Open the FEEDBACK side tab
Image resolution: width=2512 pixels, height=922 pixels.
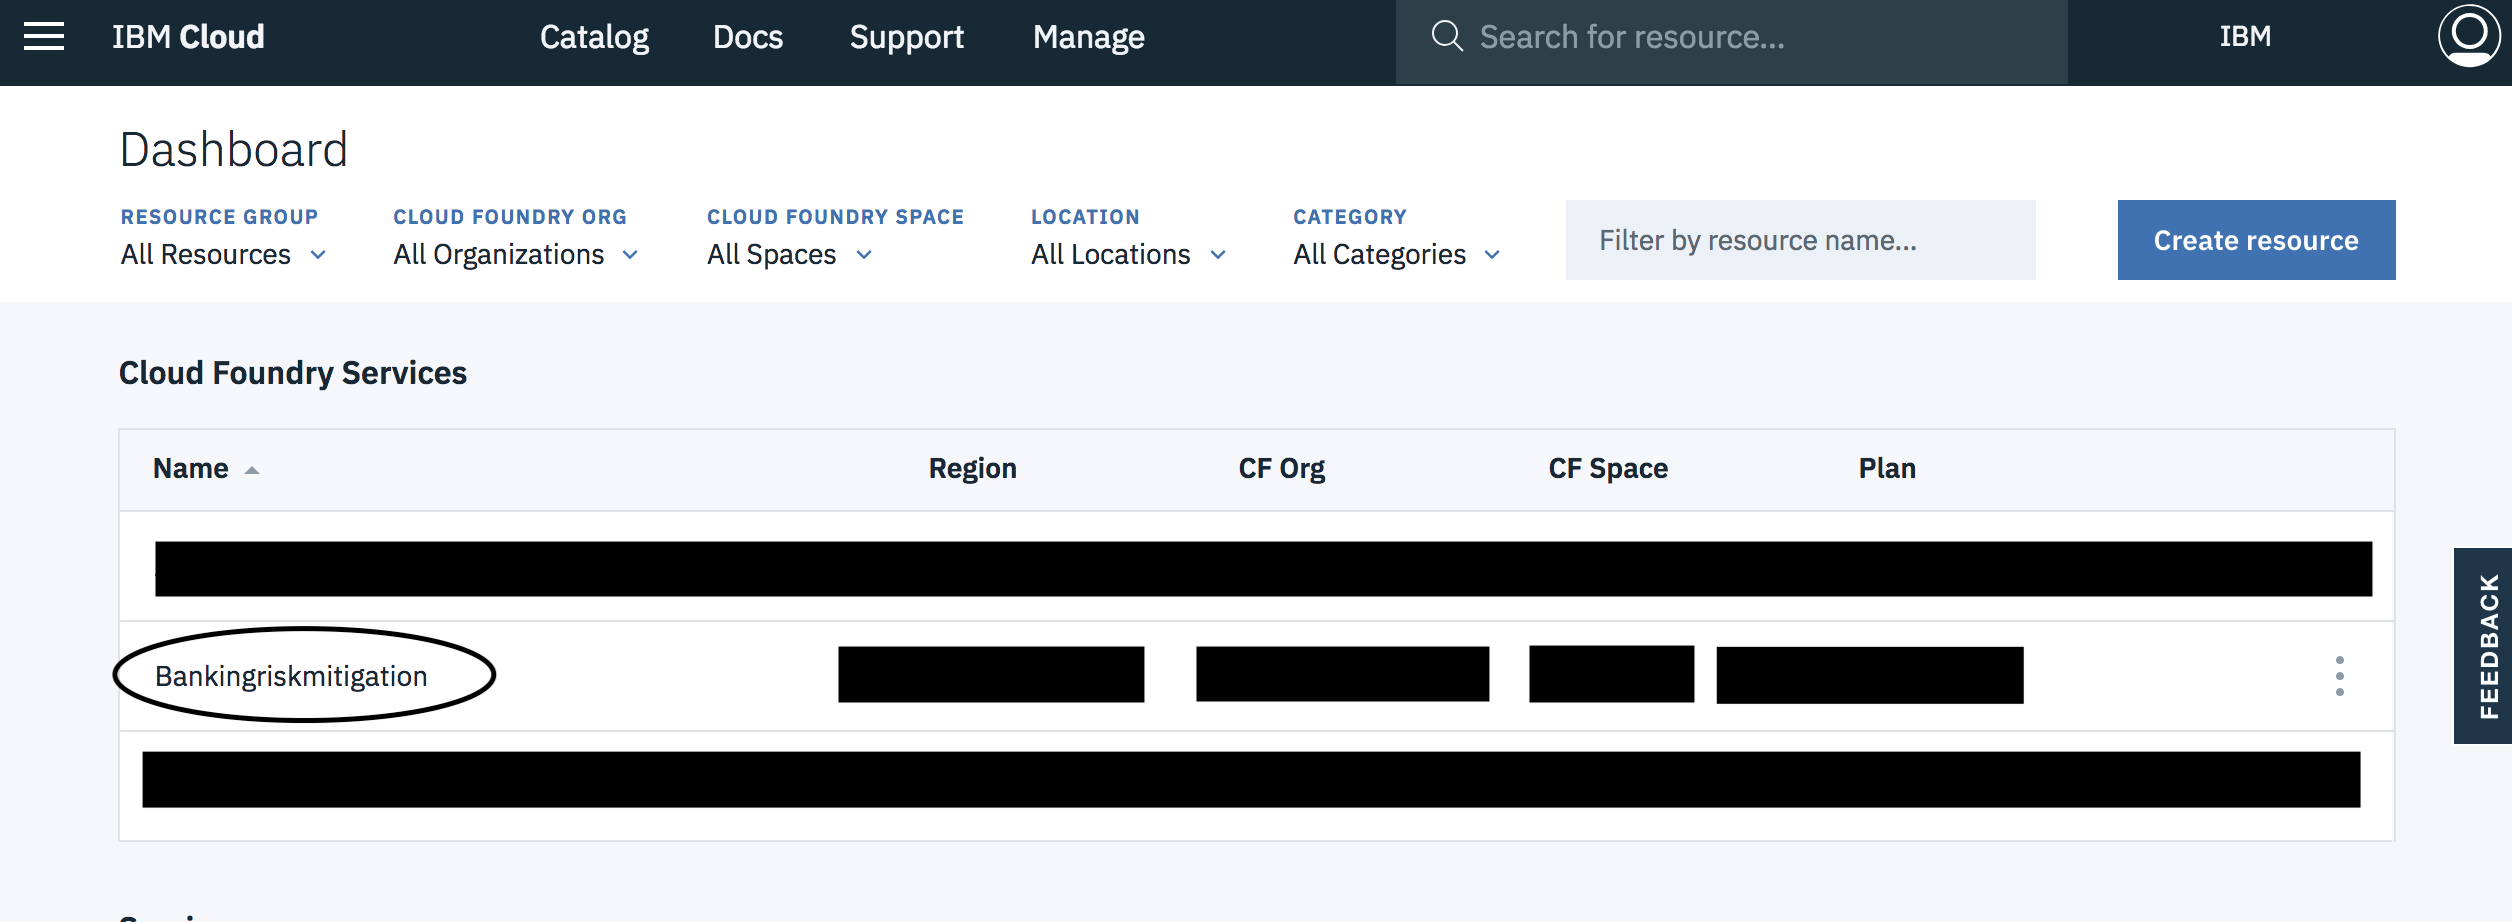pos(2484,646)
